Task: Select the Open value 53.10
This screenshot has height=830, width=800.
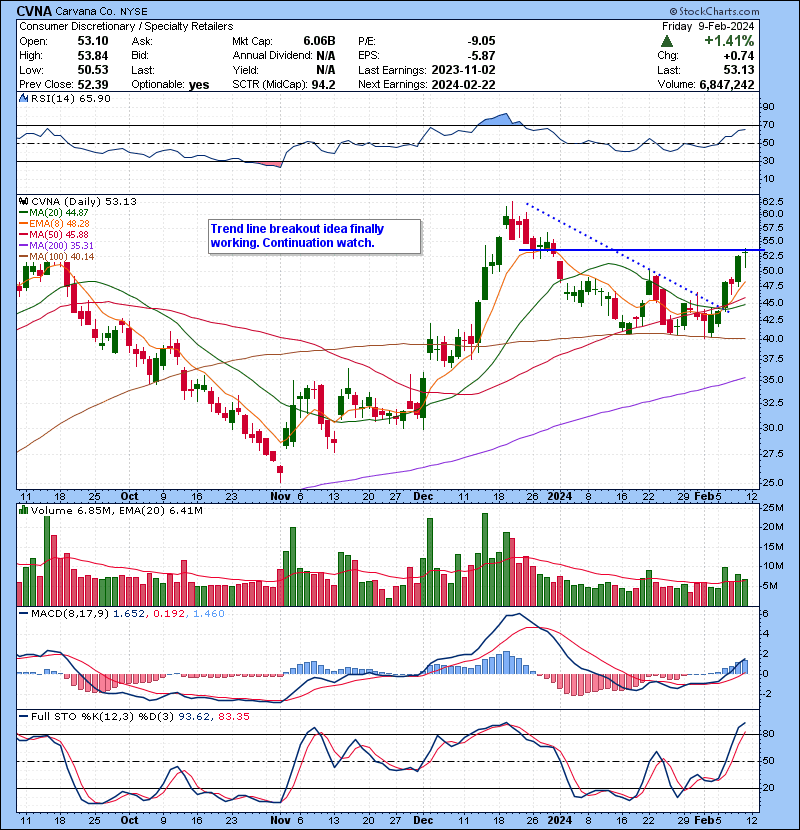Action: (x=93, y=41)
